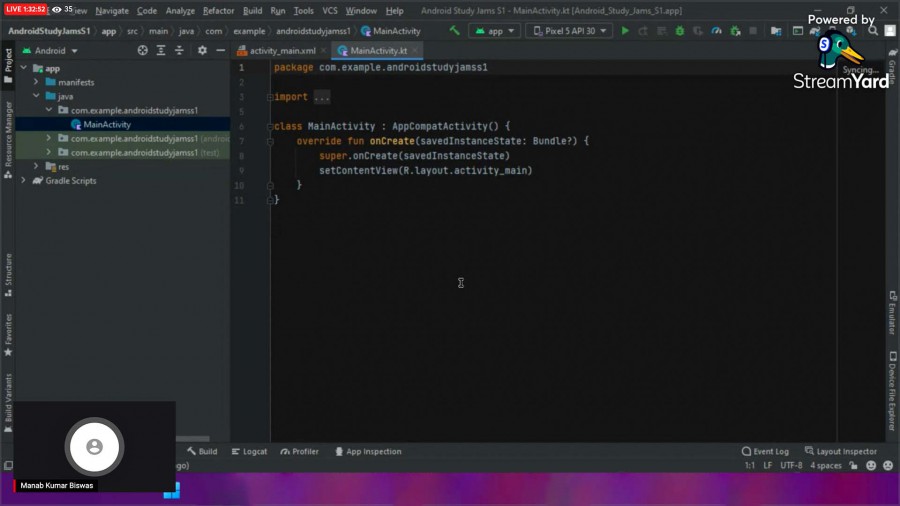Open Project panel gear settings
The height and width of the screenshot is (506, 900).
[202, 50]
